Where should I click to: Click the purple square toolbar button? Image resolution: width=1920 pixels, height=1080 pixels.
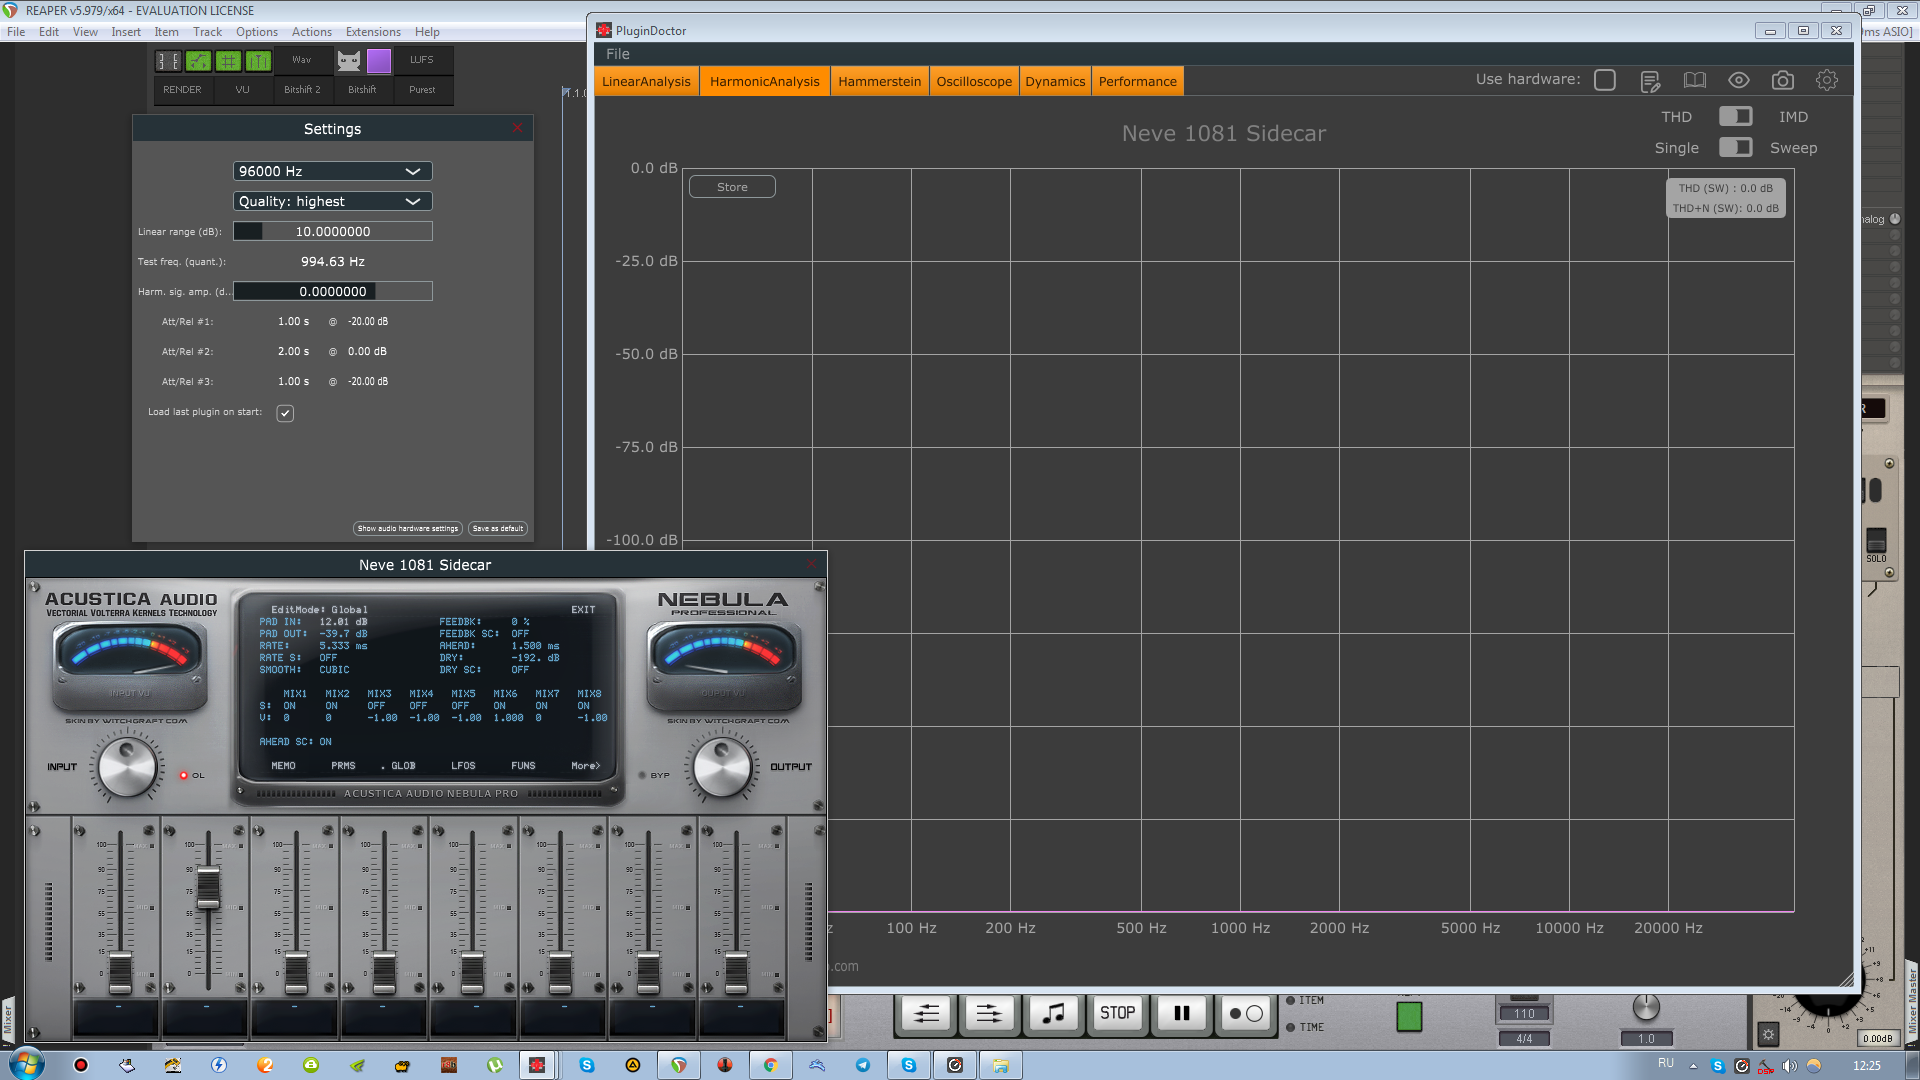click(379, 61)
